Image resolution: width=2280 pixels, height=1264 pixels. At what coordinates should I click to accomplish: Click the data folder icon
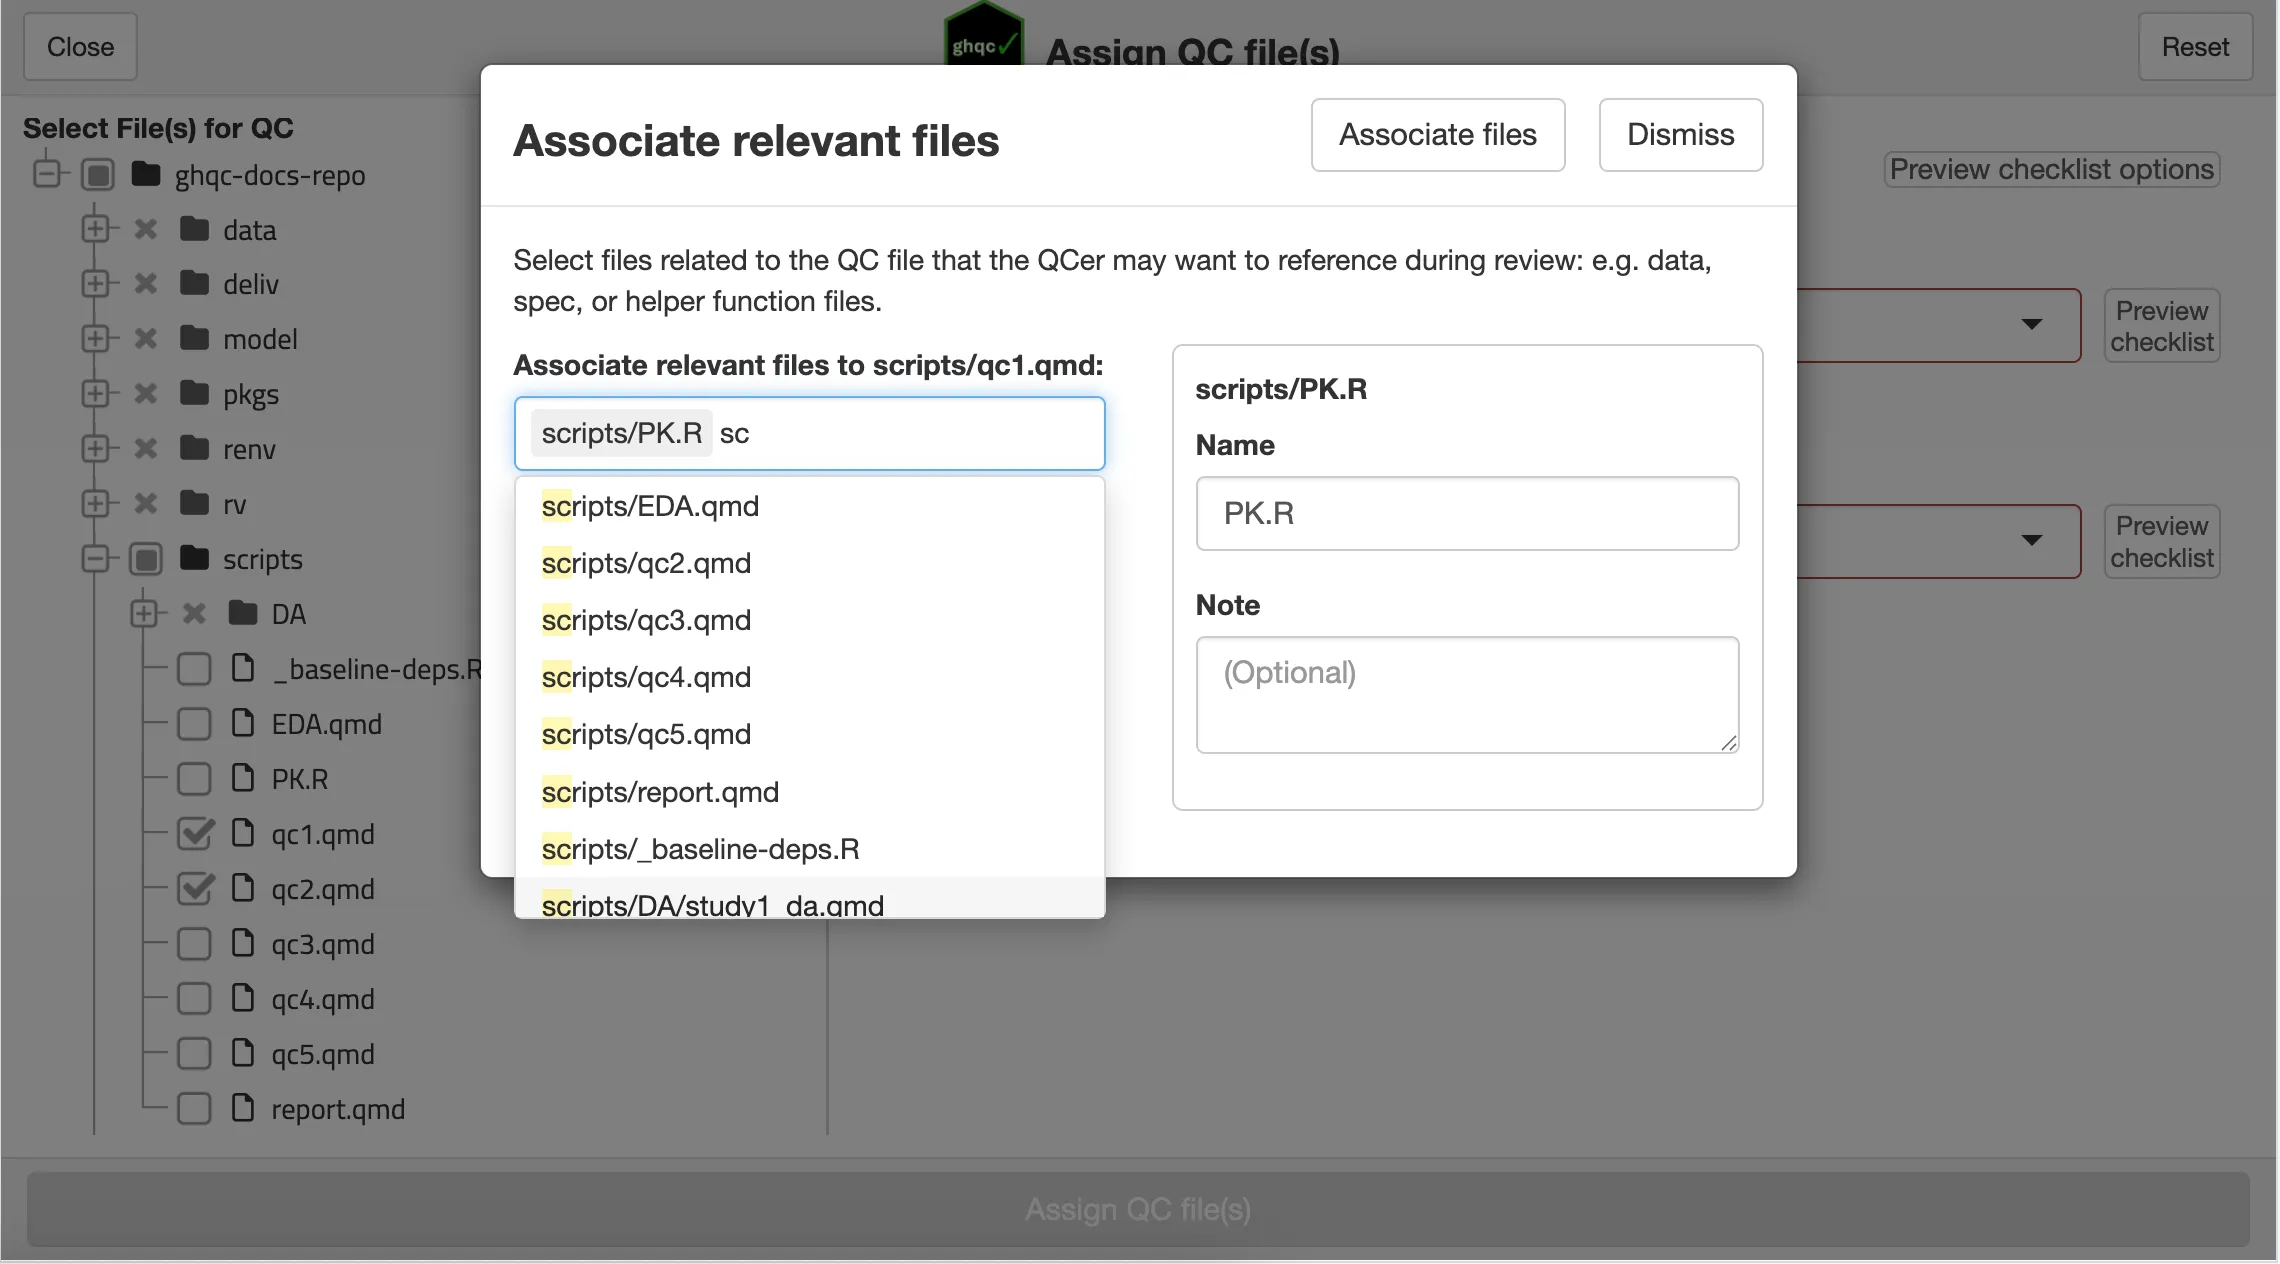coord(194,229)
